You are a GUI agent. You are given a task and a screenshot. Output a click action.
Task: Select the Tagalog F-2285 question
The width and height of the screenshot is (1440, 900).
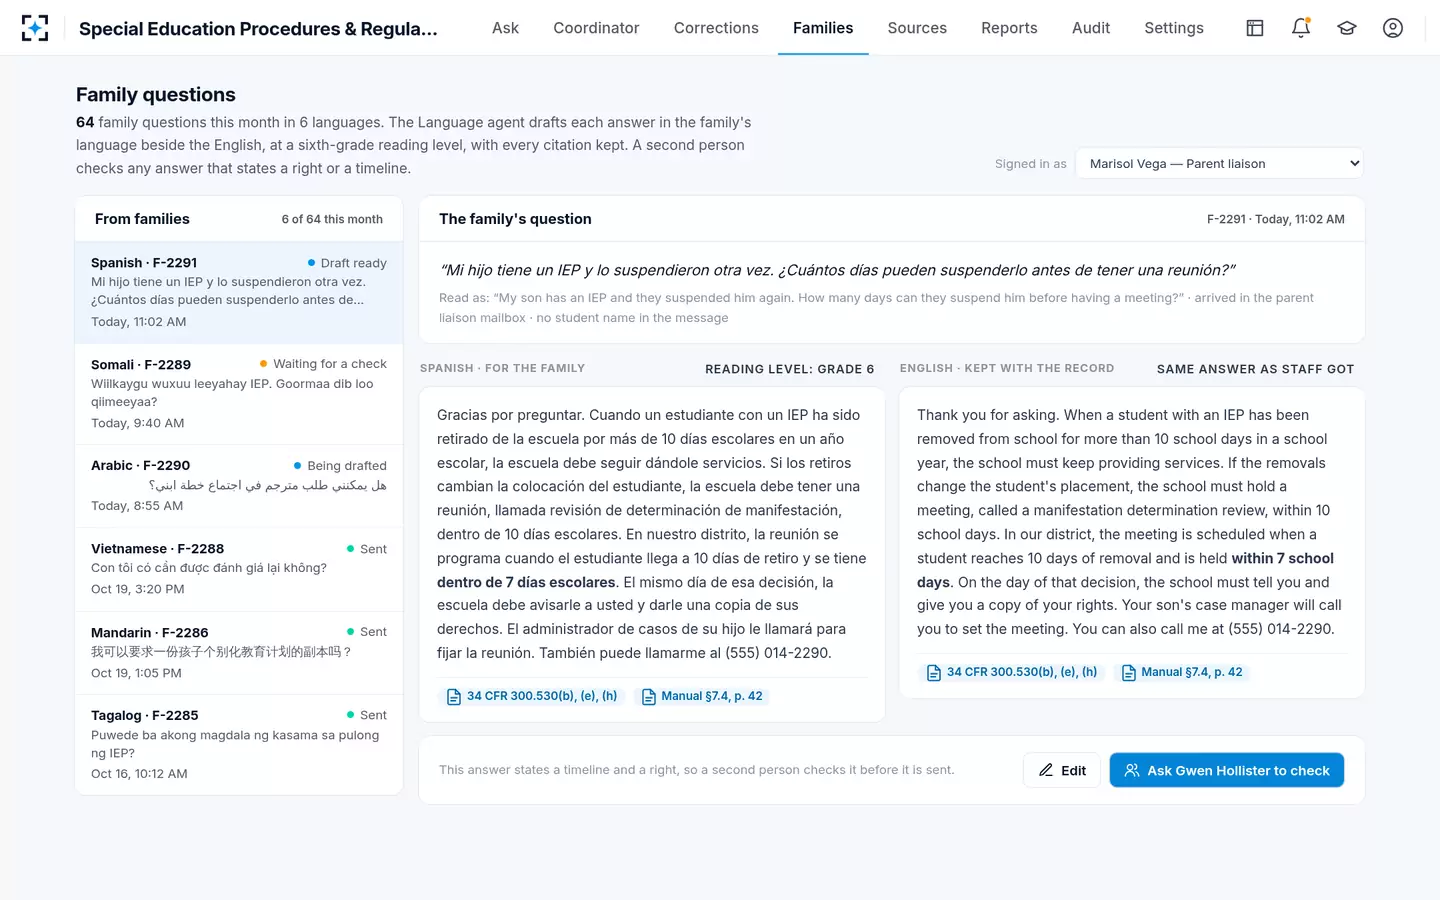pyautogui.click(x=239, y=744)
